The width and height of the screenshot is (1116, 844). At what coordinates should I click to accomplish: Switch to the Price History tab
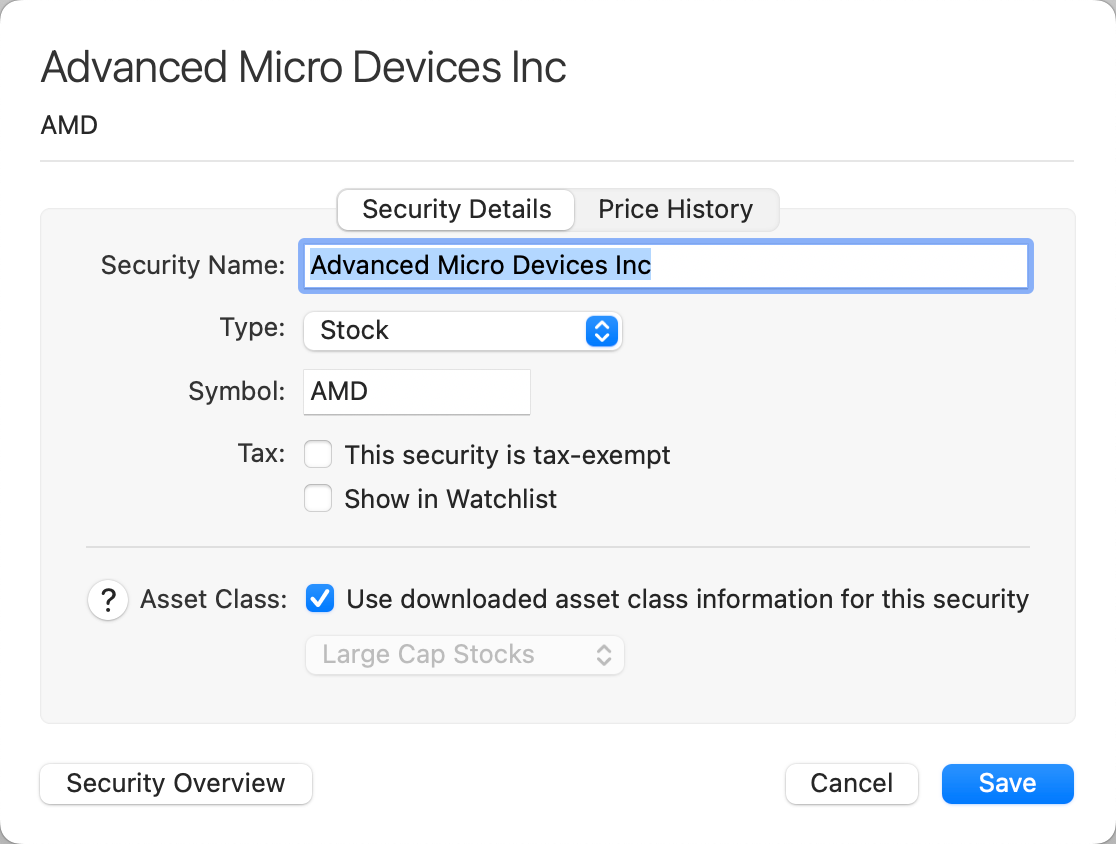[675, 210]
